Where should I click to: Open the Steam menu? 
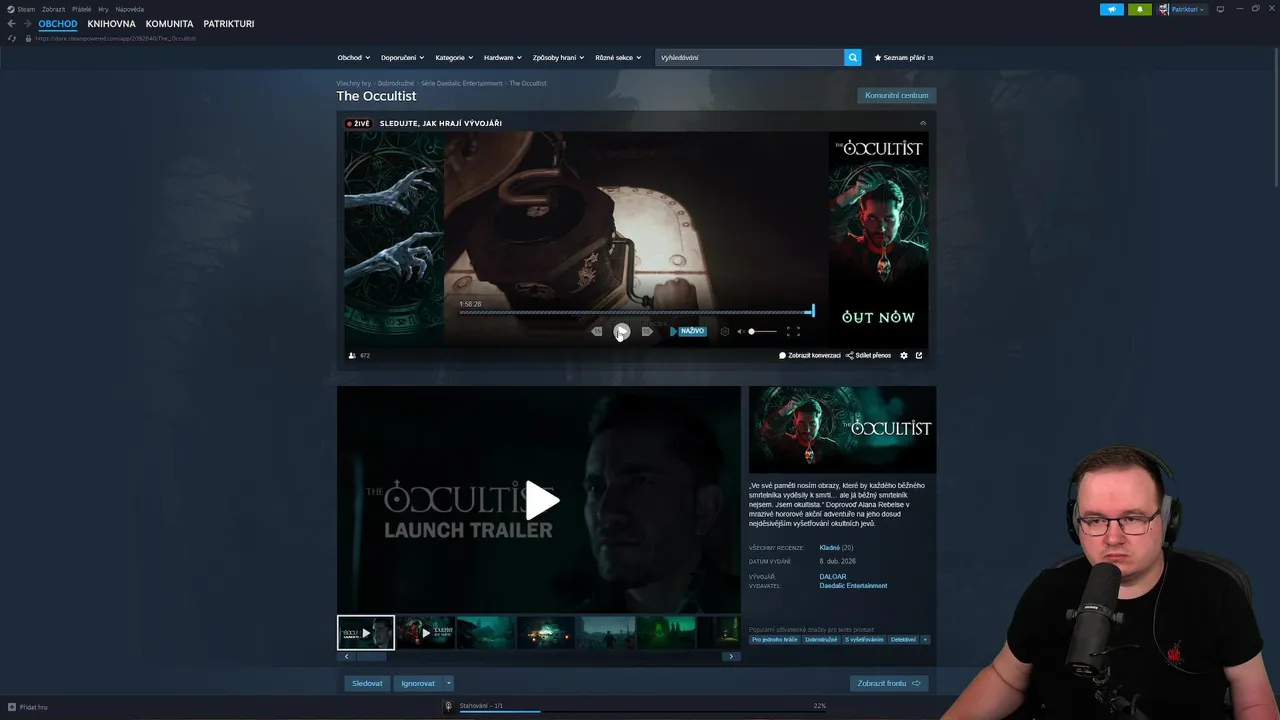pos(21,9)
